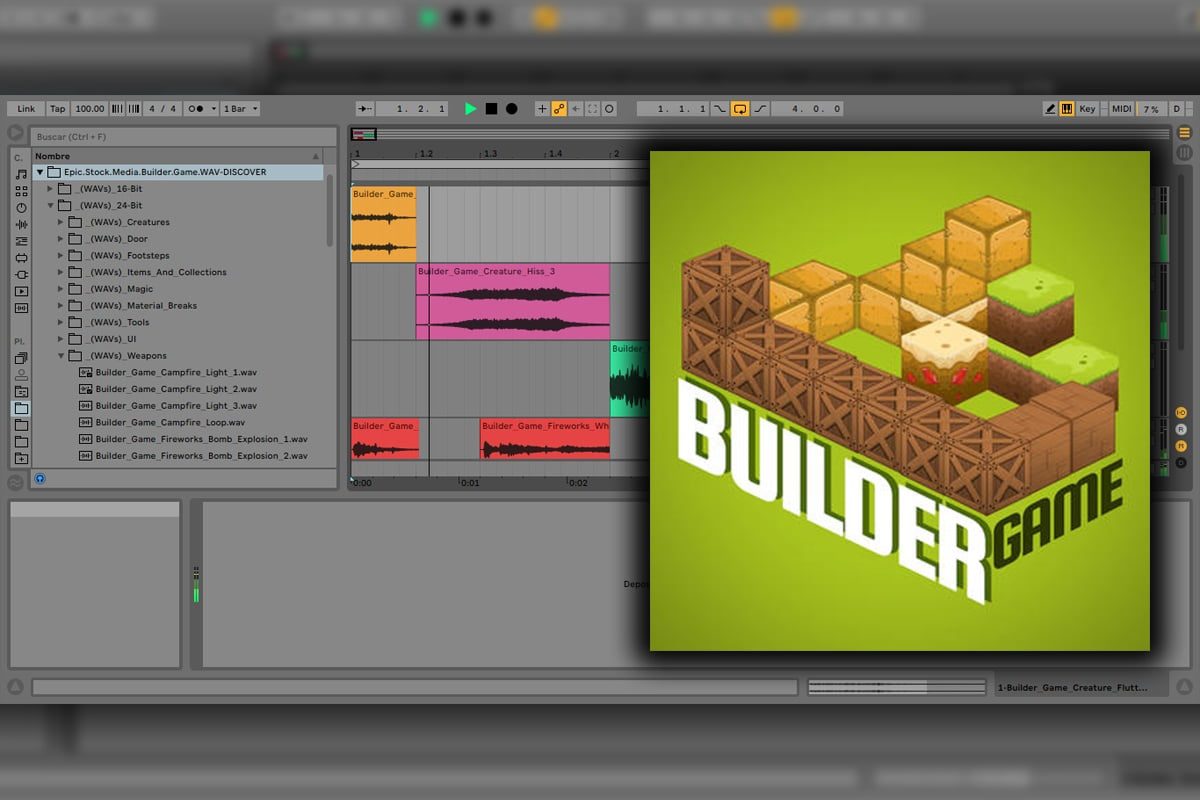Image resolution: width=1200 pixels, height=800 pixels.
Task: Toggle the Loop switch
Action: (740, 109)
